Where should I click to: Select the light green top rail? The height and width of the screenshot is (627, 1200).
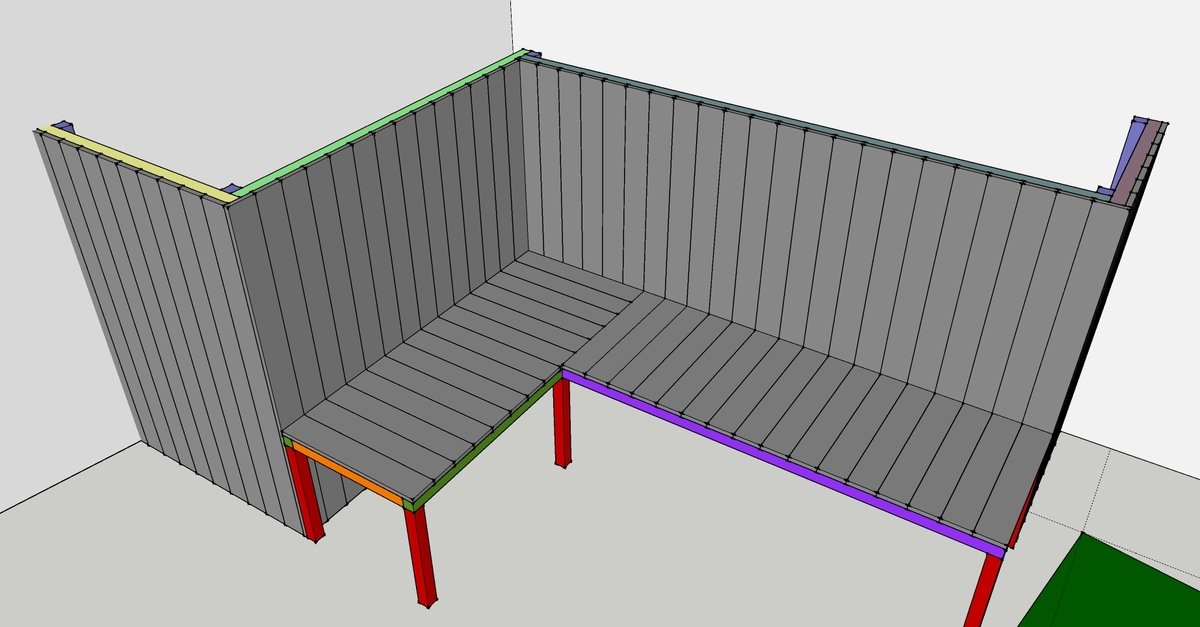(380, 122)
